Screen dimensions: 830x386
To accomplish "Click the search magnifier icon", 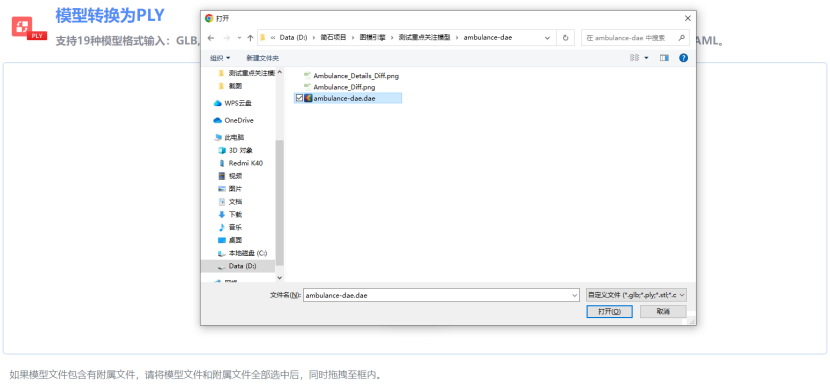I will point(682,38).
